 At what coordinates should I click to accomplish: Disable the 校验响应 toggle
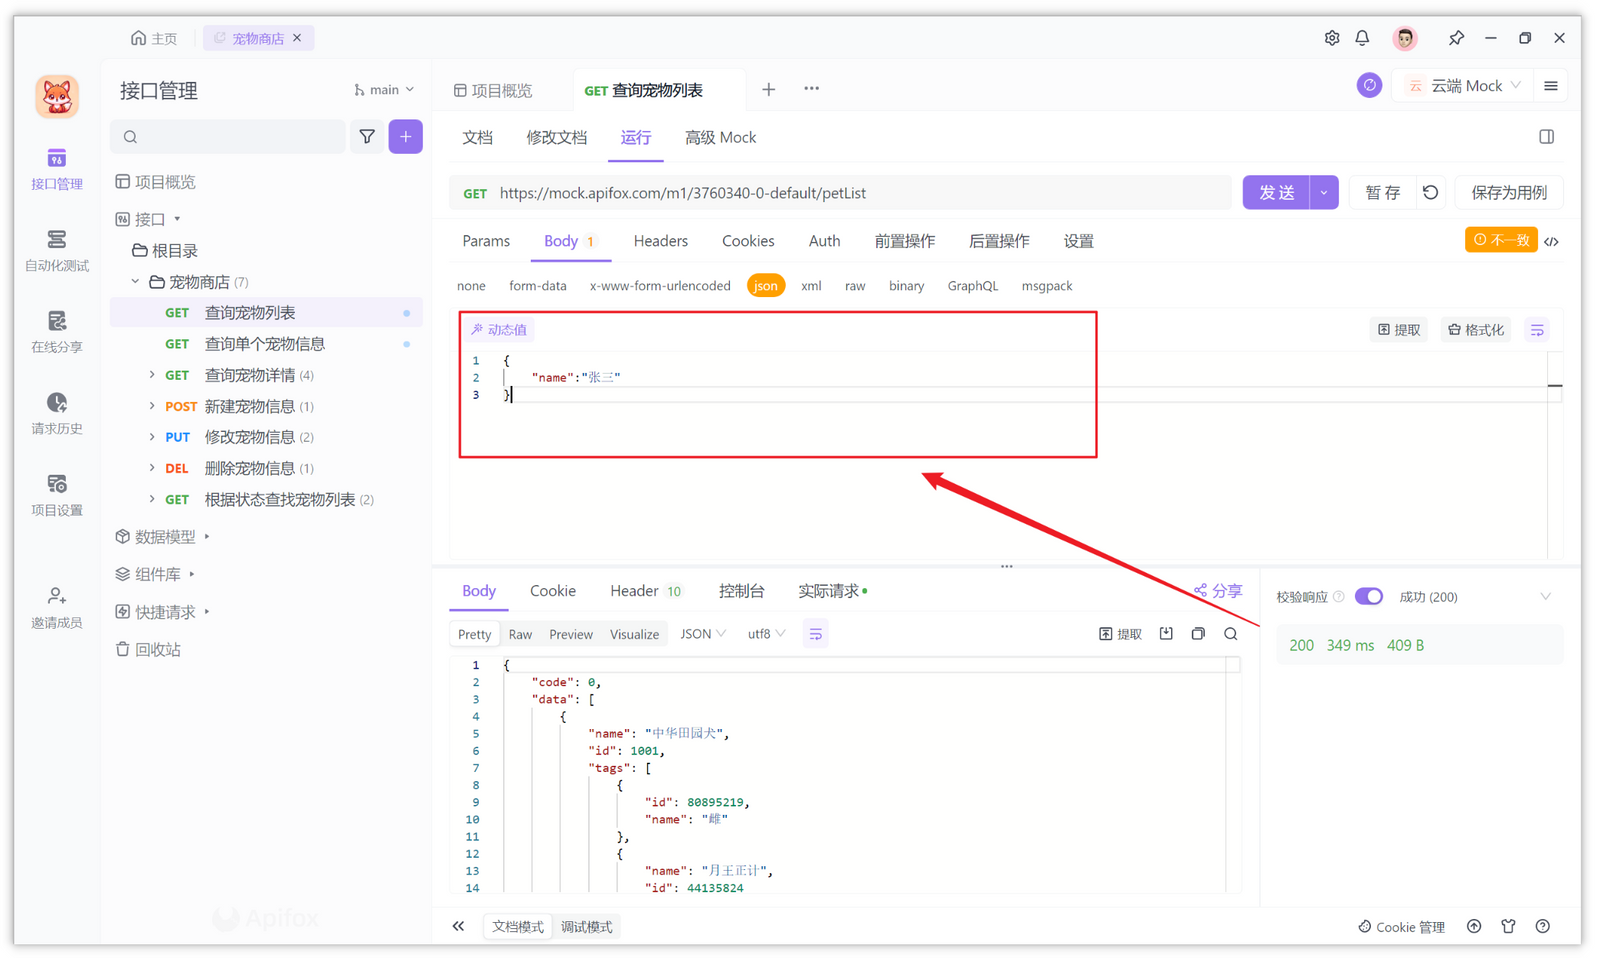click(1369, 596)
